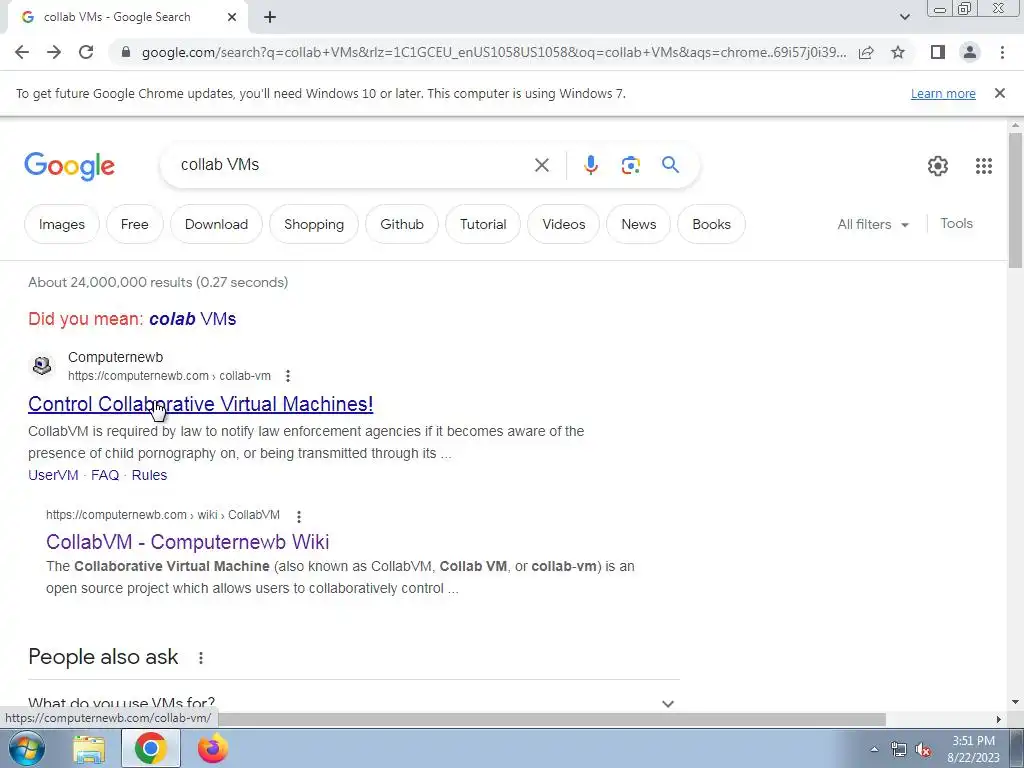Open the Rules sitelink
This screenshot has height=768, width=1024.
[149, 475]
